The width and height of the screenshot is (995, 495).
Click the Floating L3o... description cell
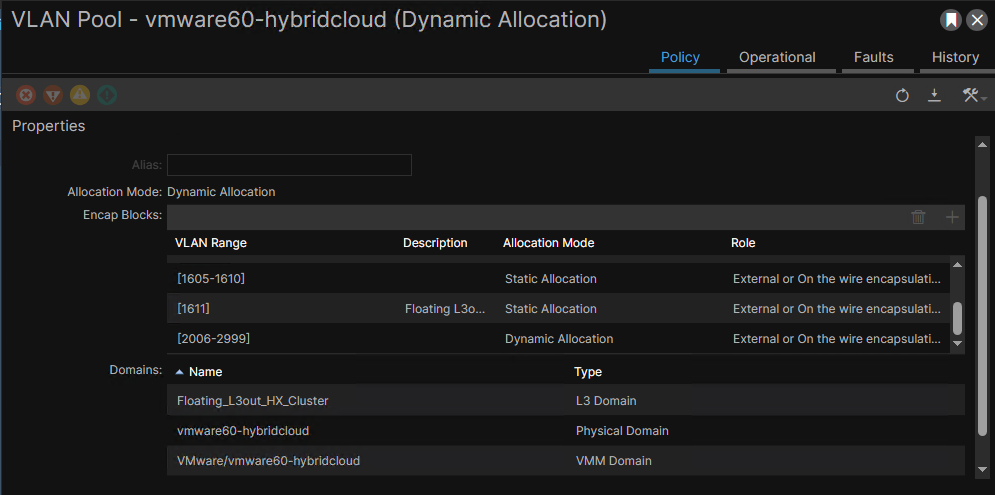446,308
